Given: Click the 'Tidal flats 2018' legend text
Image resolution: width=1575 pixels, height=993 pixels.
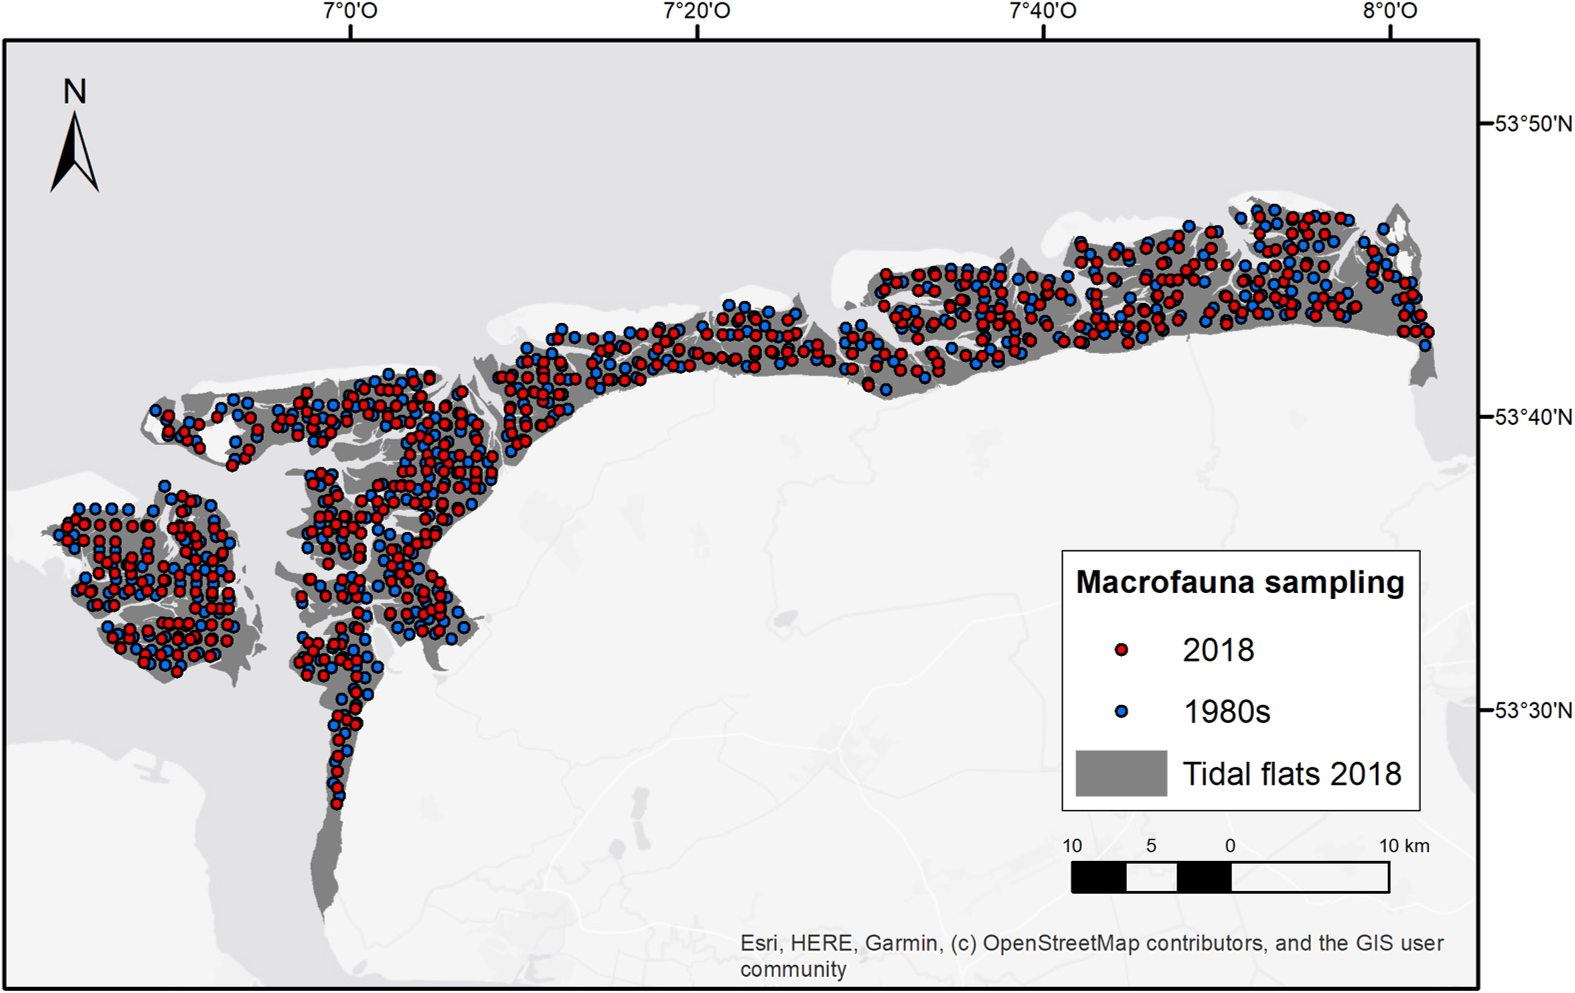Looking at the screenshot, I should pyautogui.click(x=1291, y=774).
